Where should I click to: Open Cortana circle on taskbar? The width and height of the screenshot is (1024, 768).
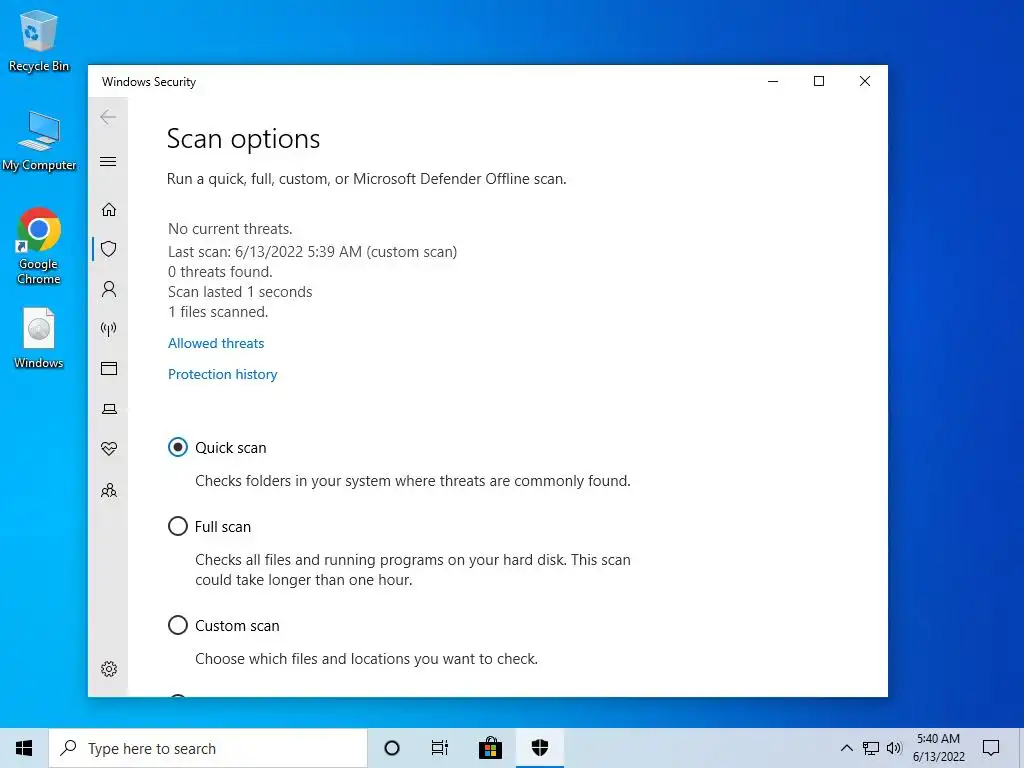(x=392, y=748)
